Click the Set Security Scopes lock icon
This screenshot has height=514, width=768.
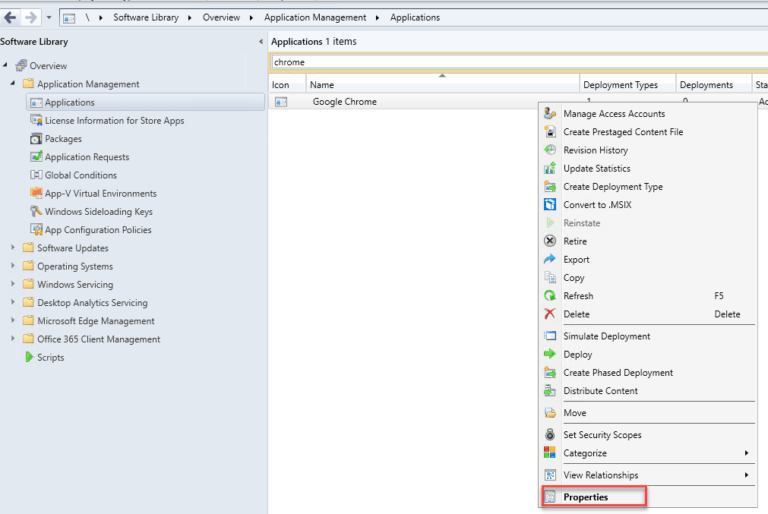pyautogui.click(x=550, y=435)
